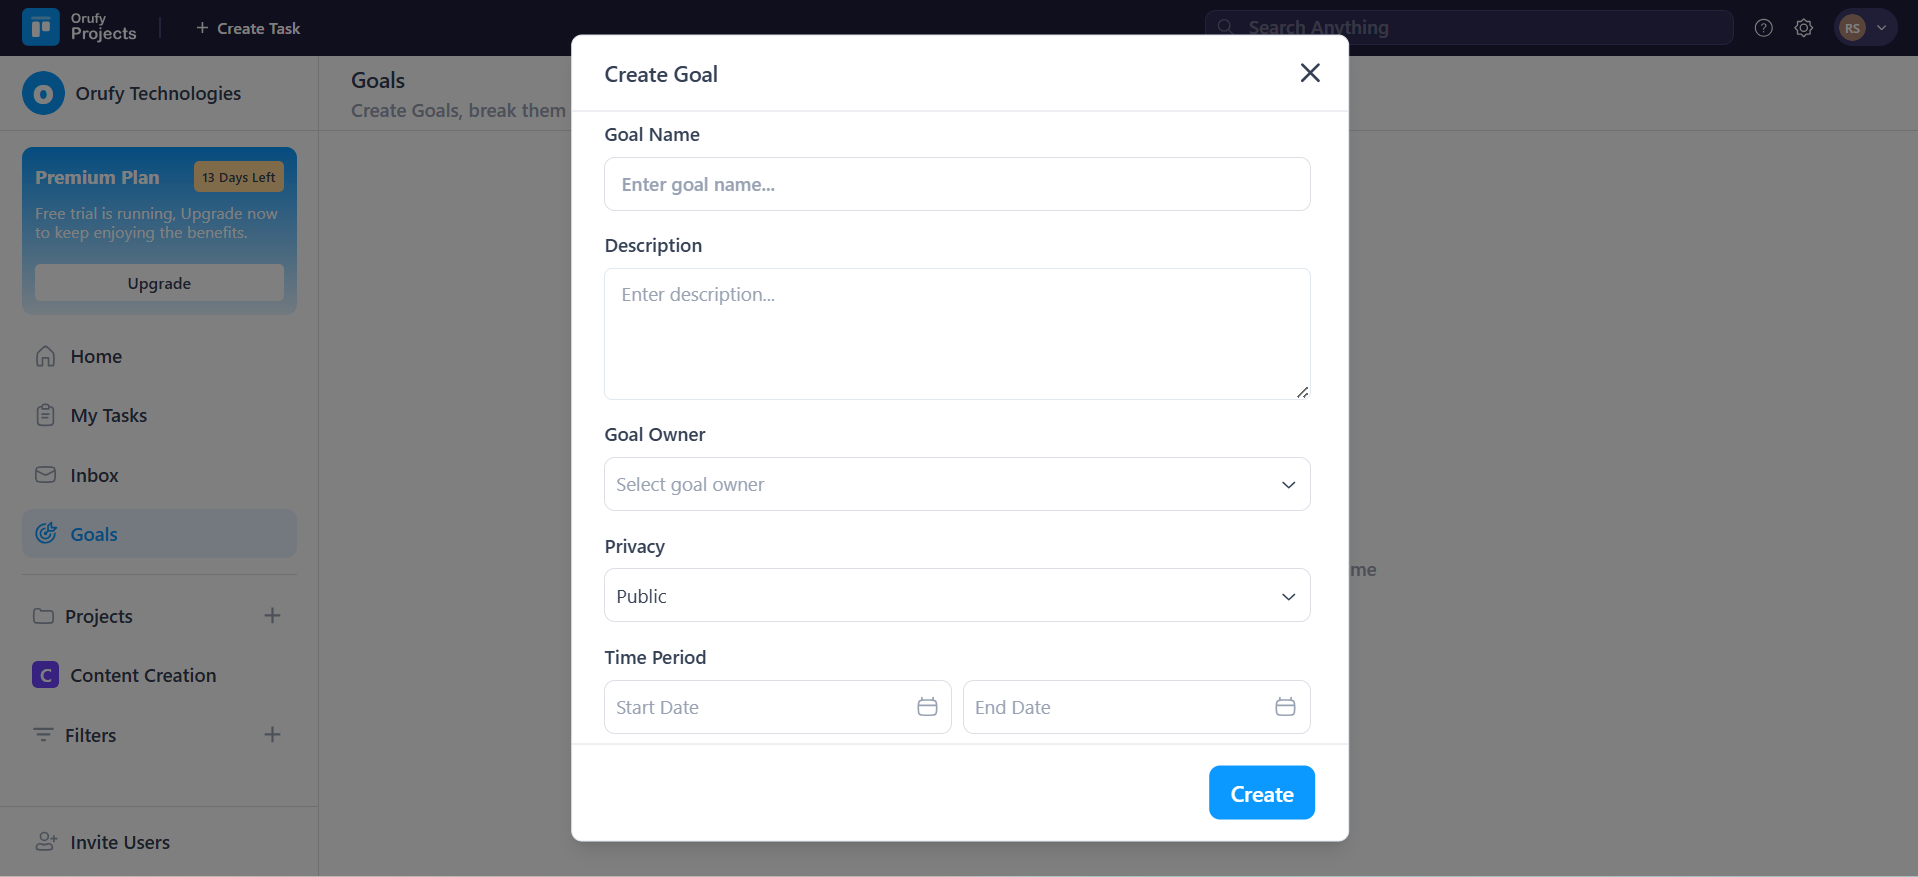Click inside the Enter goal name field
Image resolution: width=1918 pixels, height=877 pixels.
pos(957,184)
